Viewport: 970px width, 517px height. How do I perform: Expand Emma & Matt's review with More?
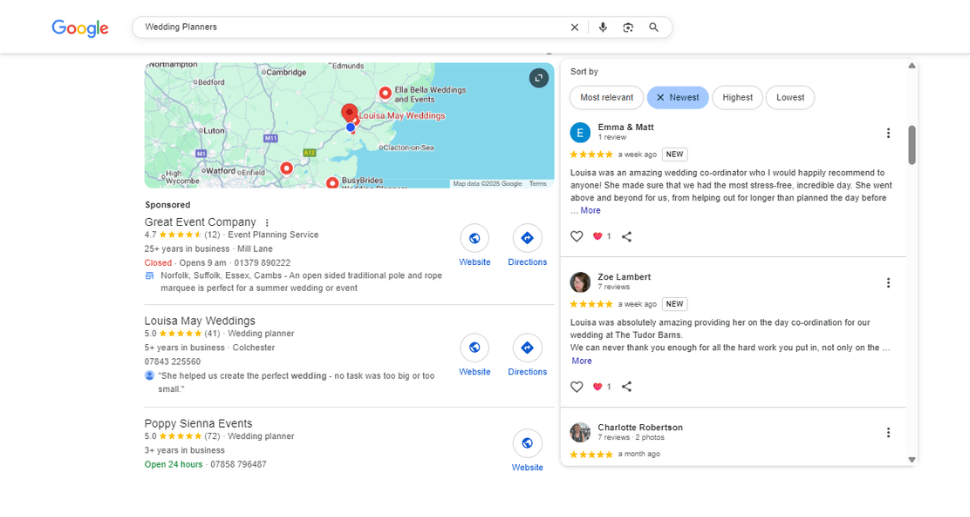pos(590,210)
